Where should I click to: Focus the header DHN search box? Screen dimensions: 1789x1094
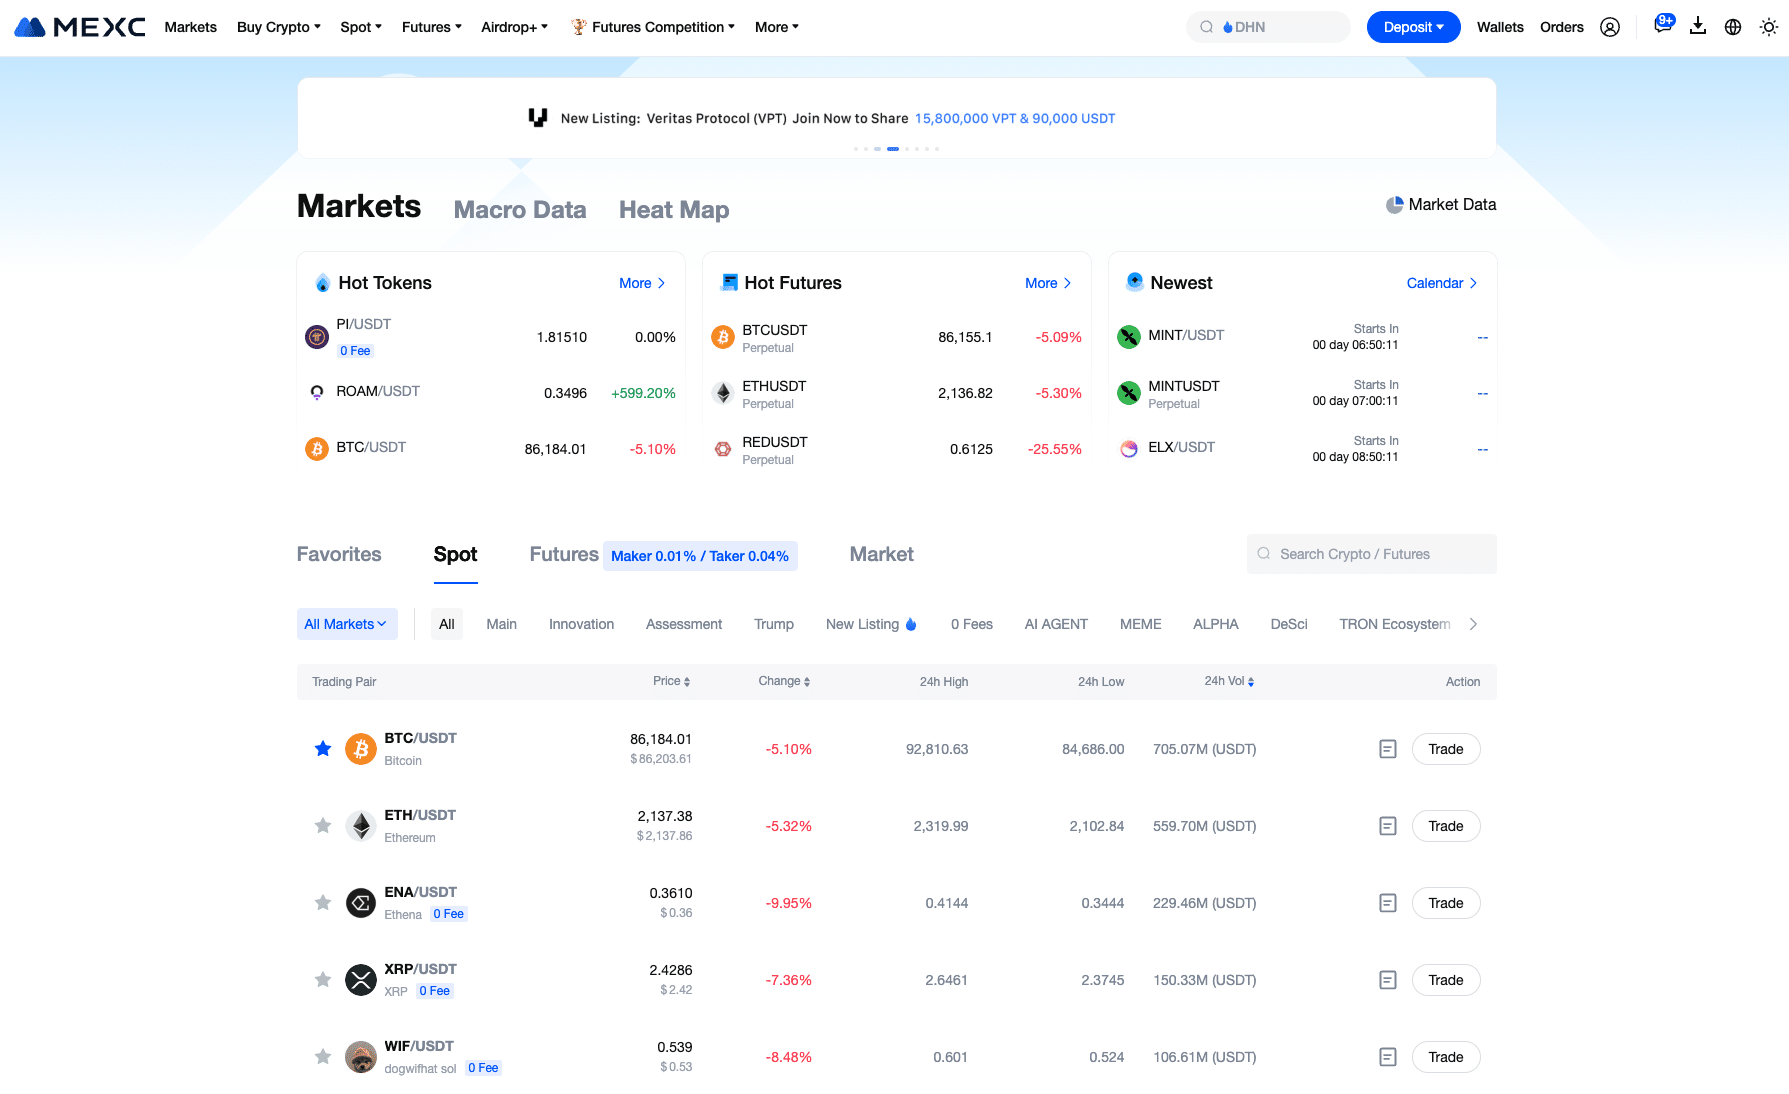pyautogui.click(x=1268, y=27)
